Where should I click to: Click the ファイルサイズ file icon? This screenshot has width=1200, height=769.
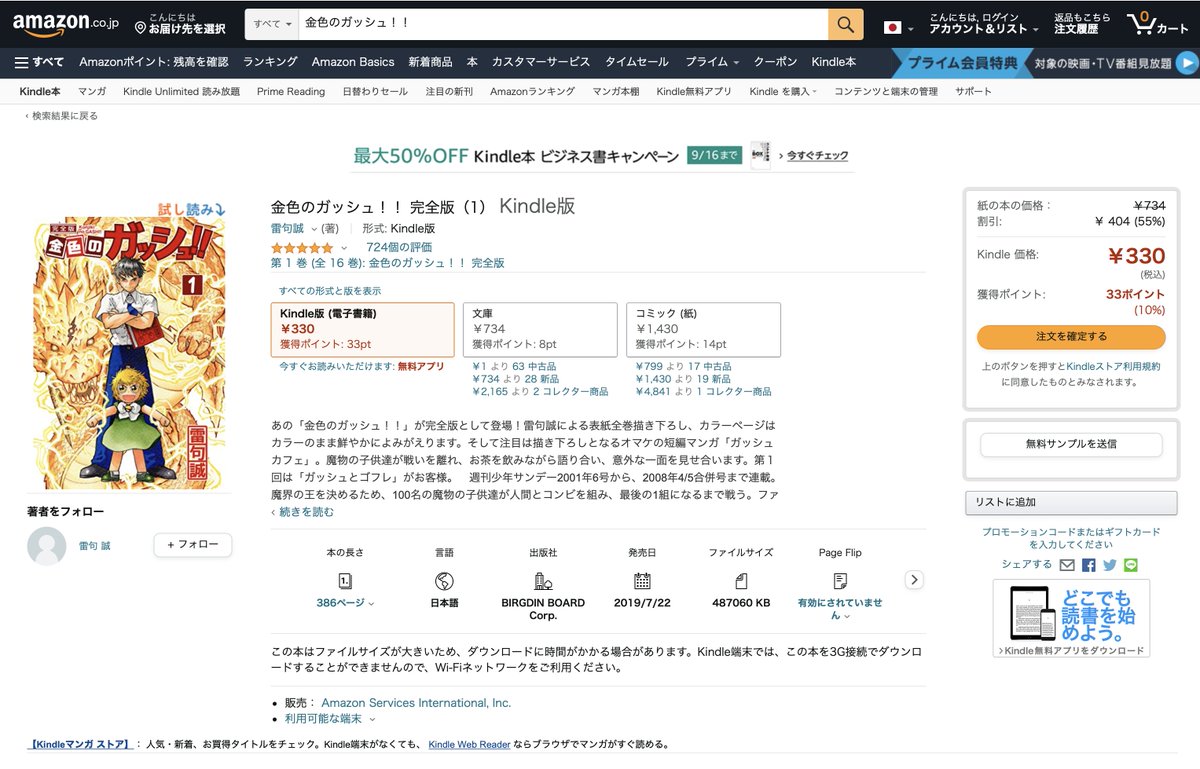(741, 581)
